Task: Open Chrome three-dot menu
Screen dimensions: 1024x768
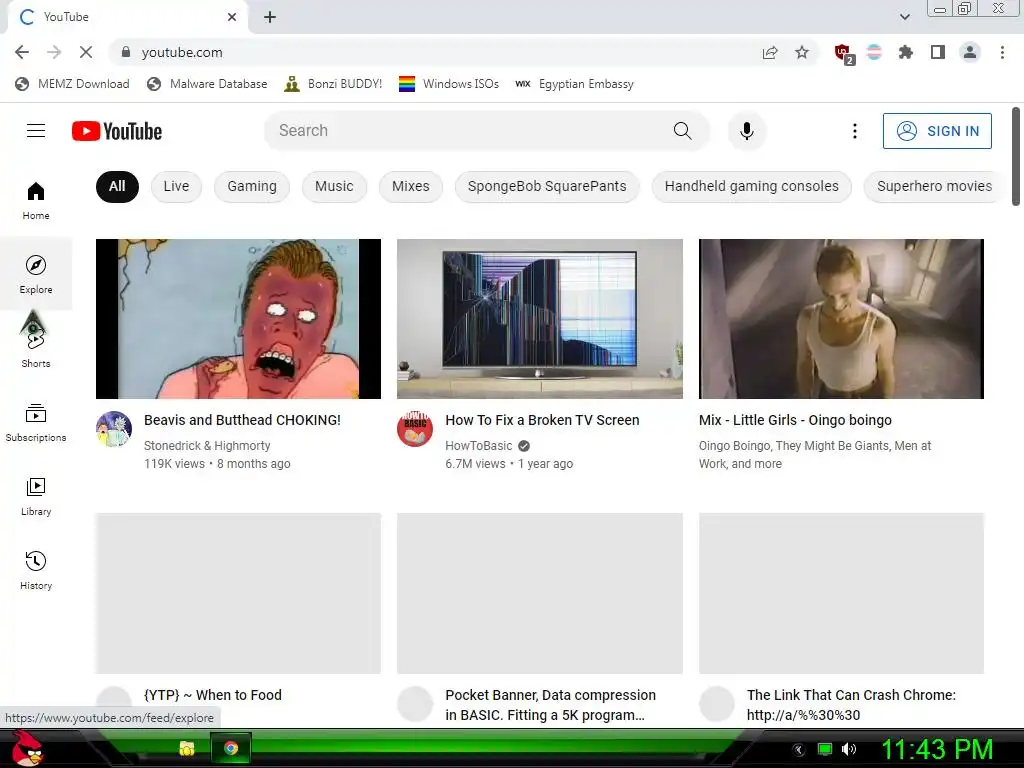Action: point(1002,52)
